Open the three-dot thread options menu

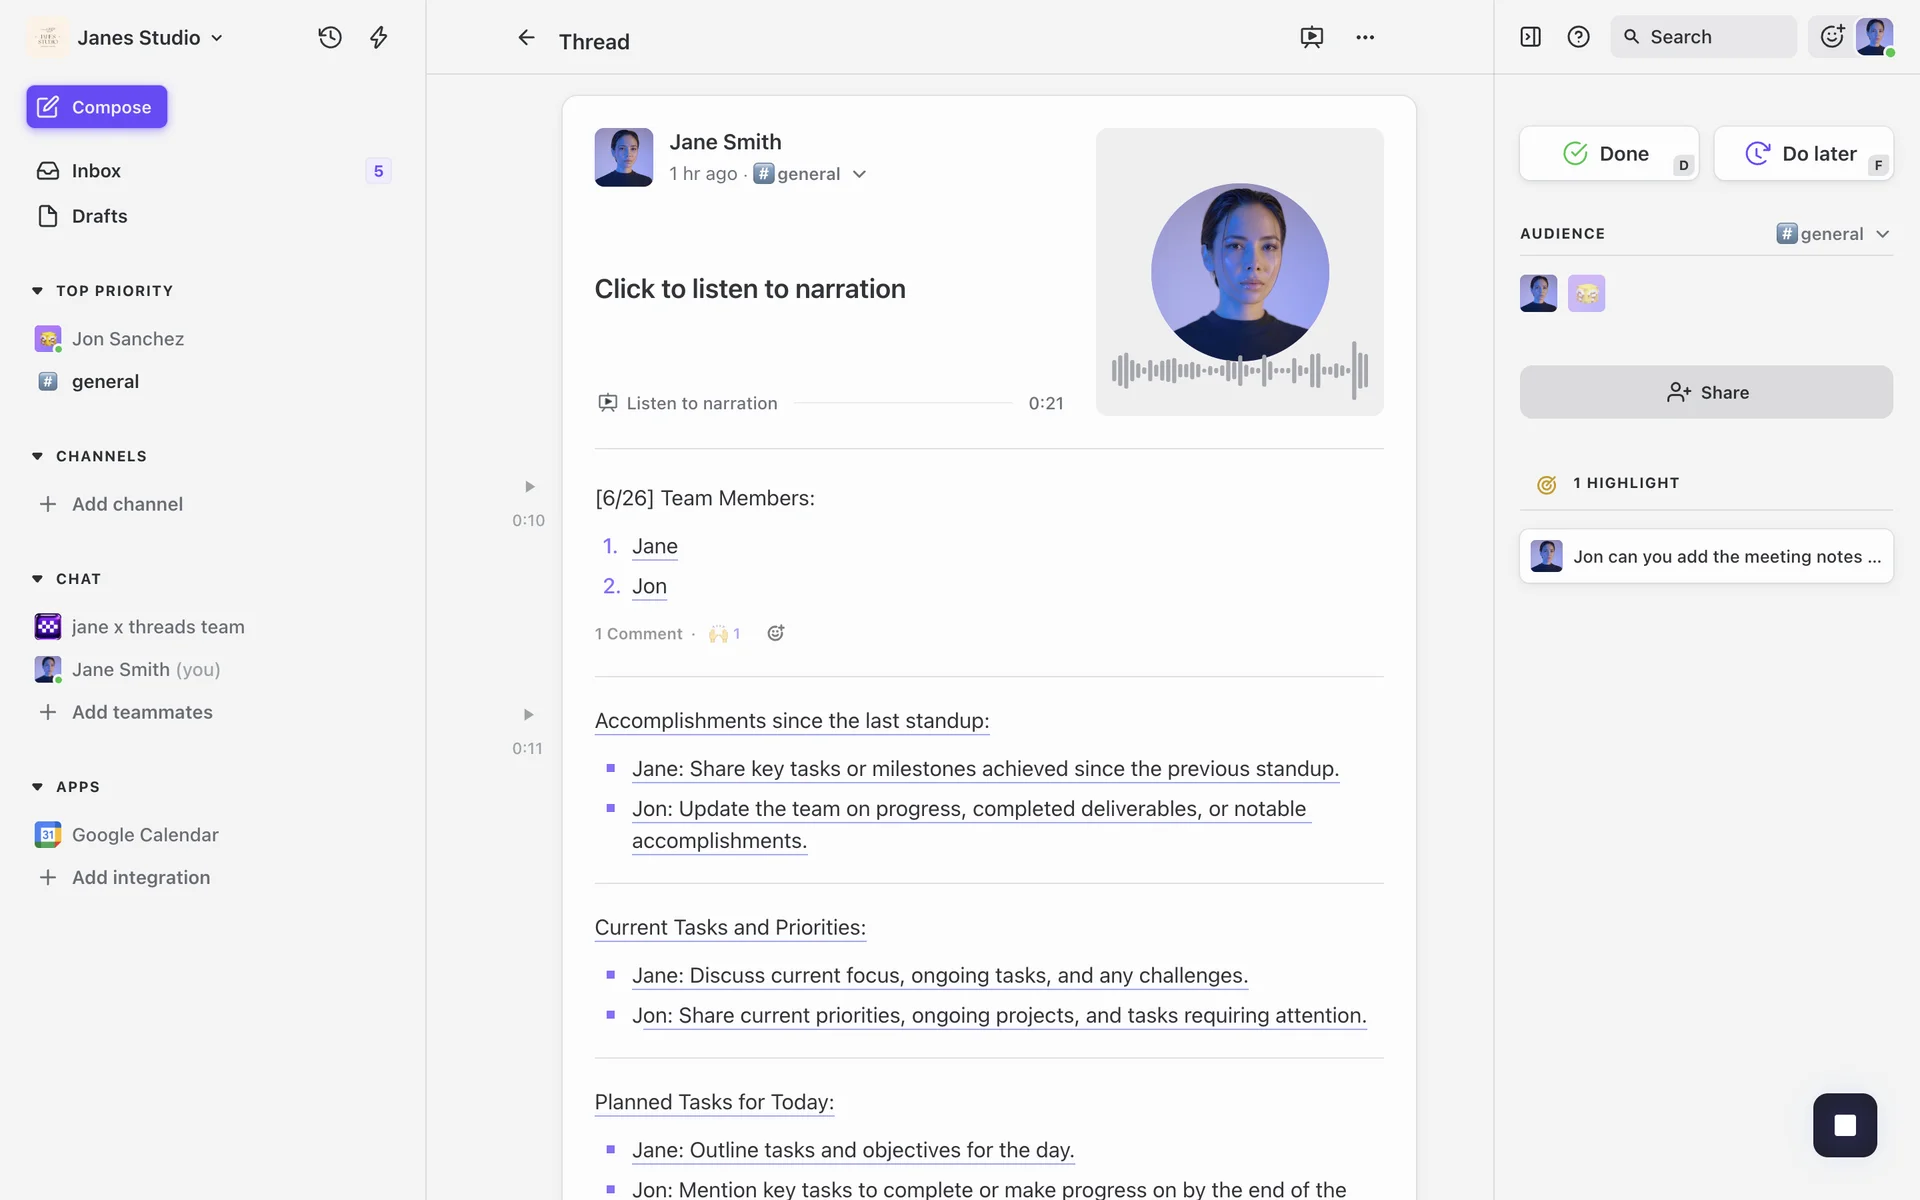click(1365, 38)
